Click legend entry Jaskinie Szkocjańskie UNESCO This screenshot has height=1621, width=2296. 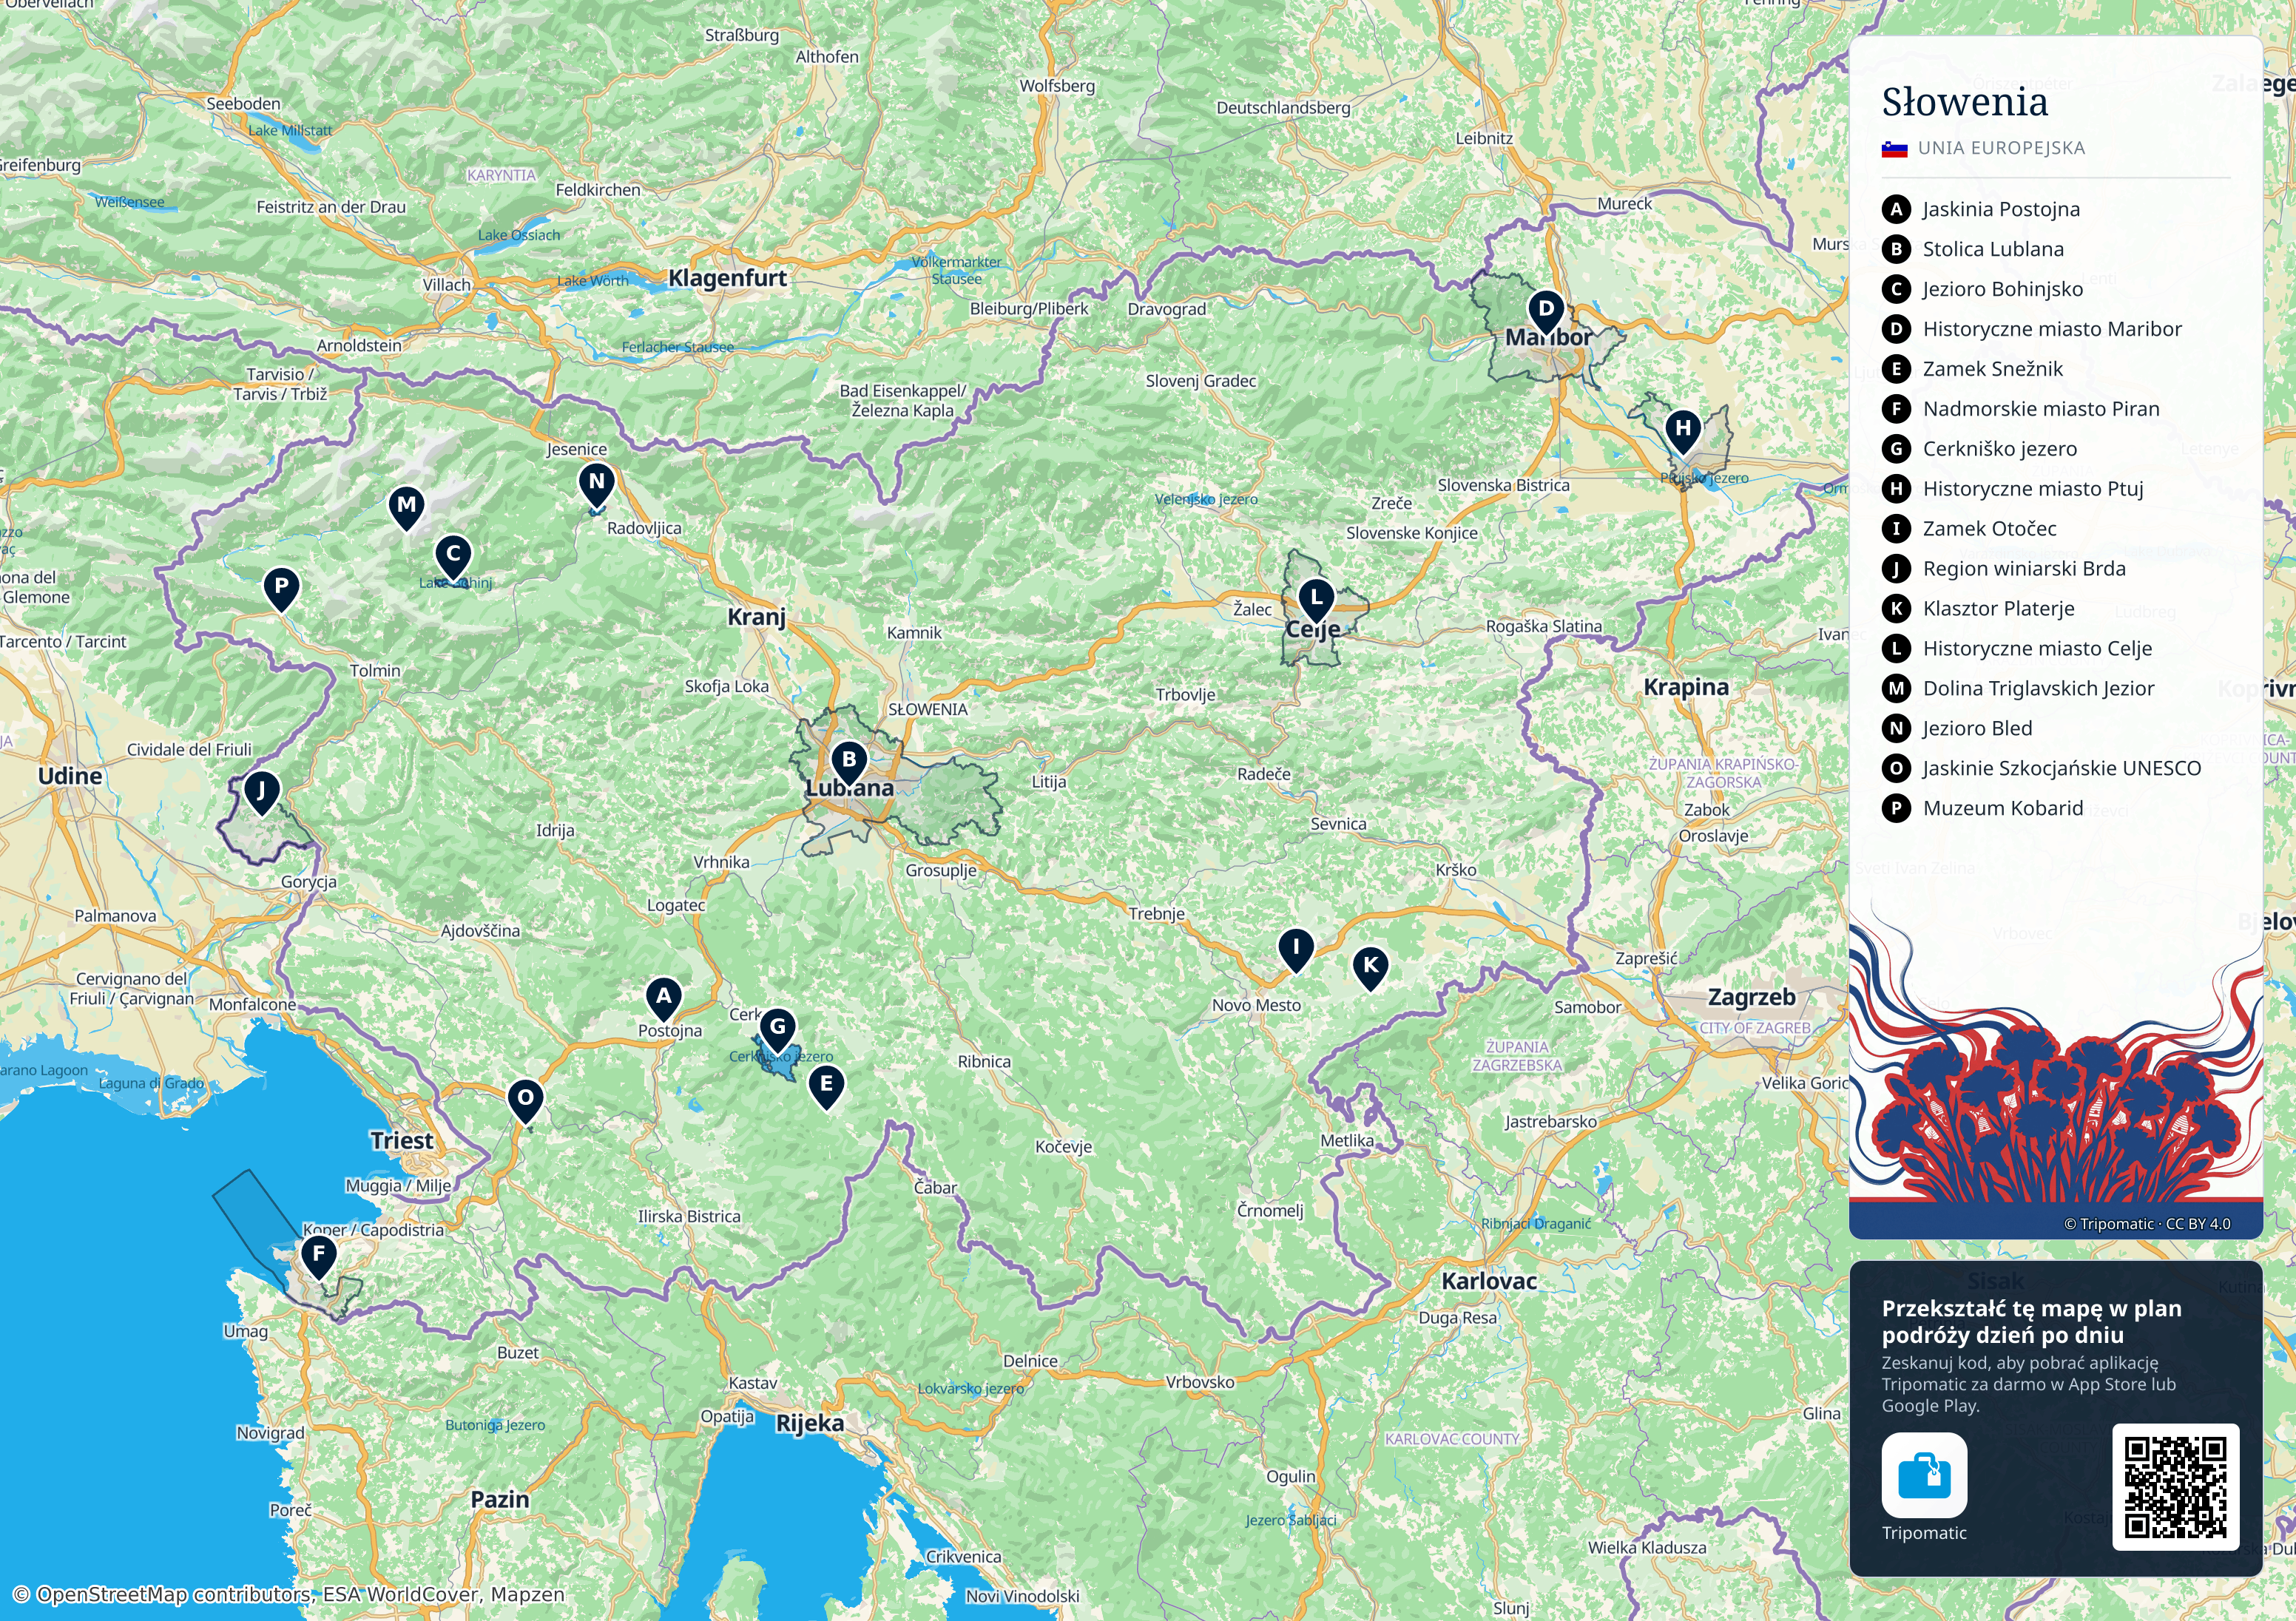pyautogui.click(x=2042, y=769)
